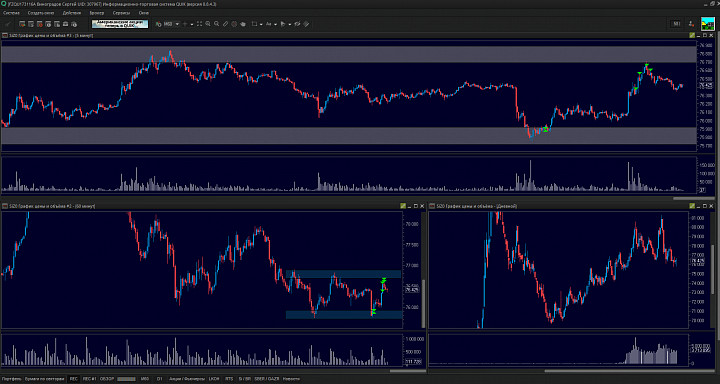720x384 pixels.
Task: Switch to the Акции / Фьючерсы tab
Action: (187, 379)
